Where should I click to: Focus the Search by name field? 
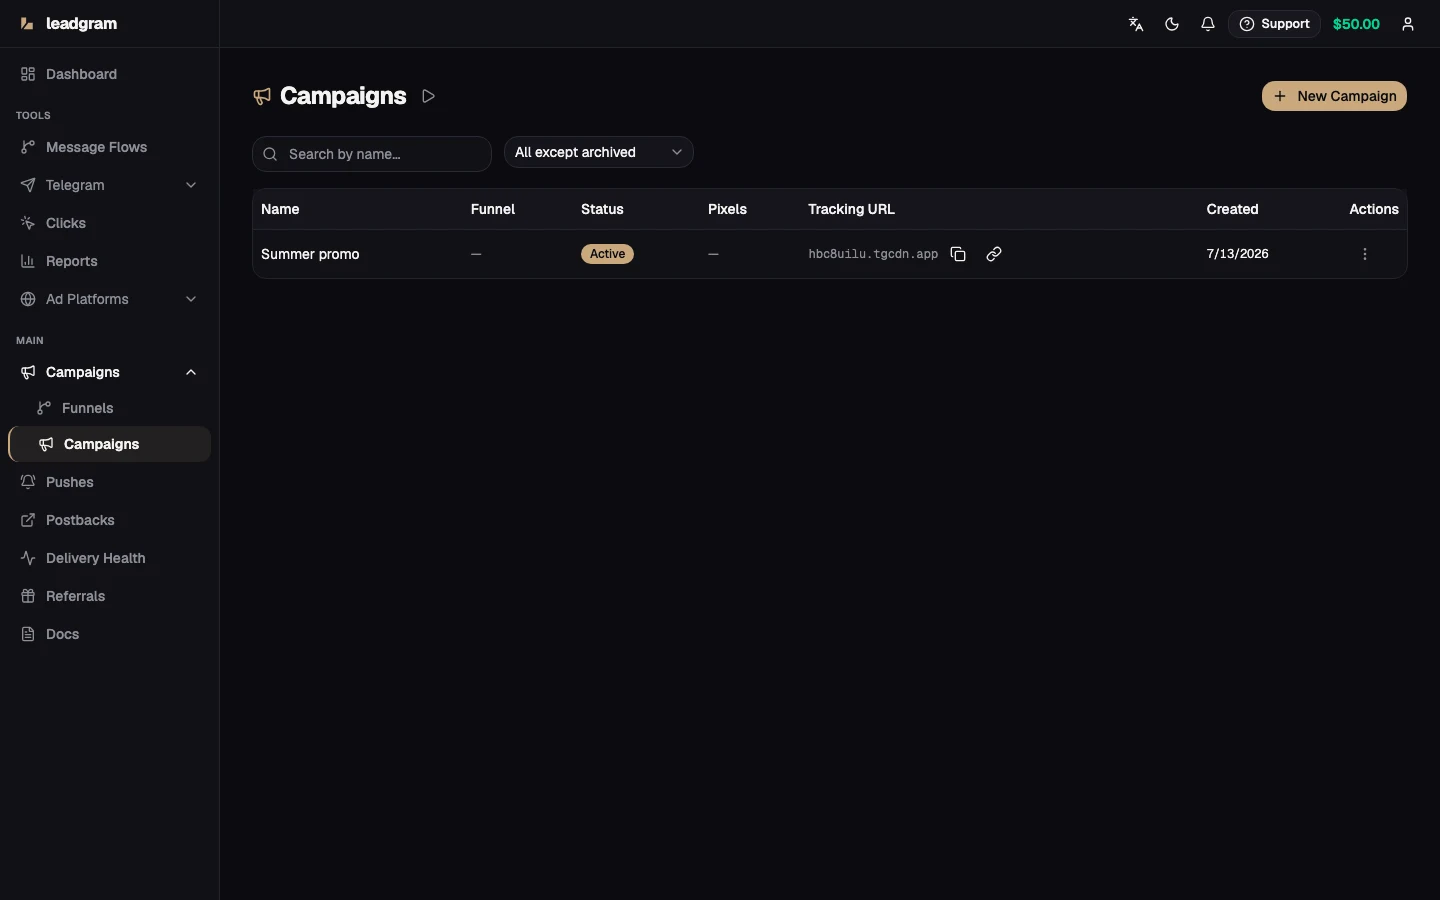click(x=372, y=154)
